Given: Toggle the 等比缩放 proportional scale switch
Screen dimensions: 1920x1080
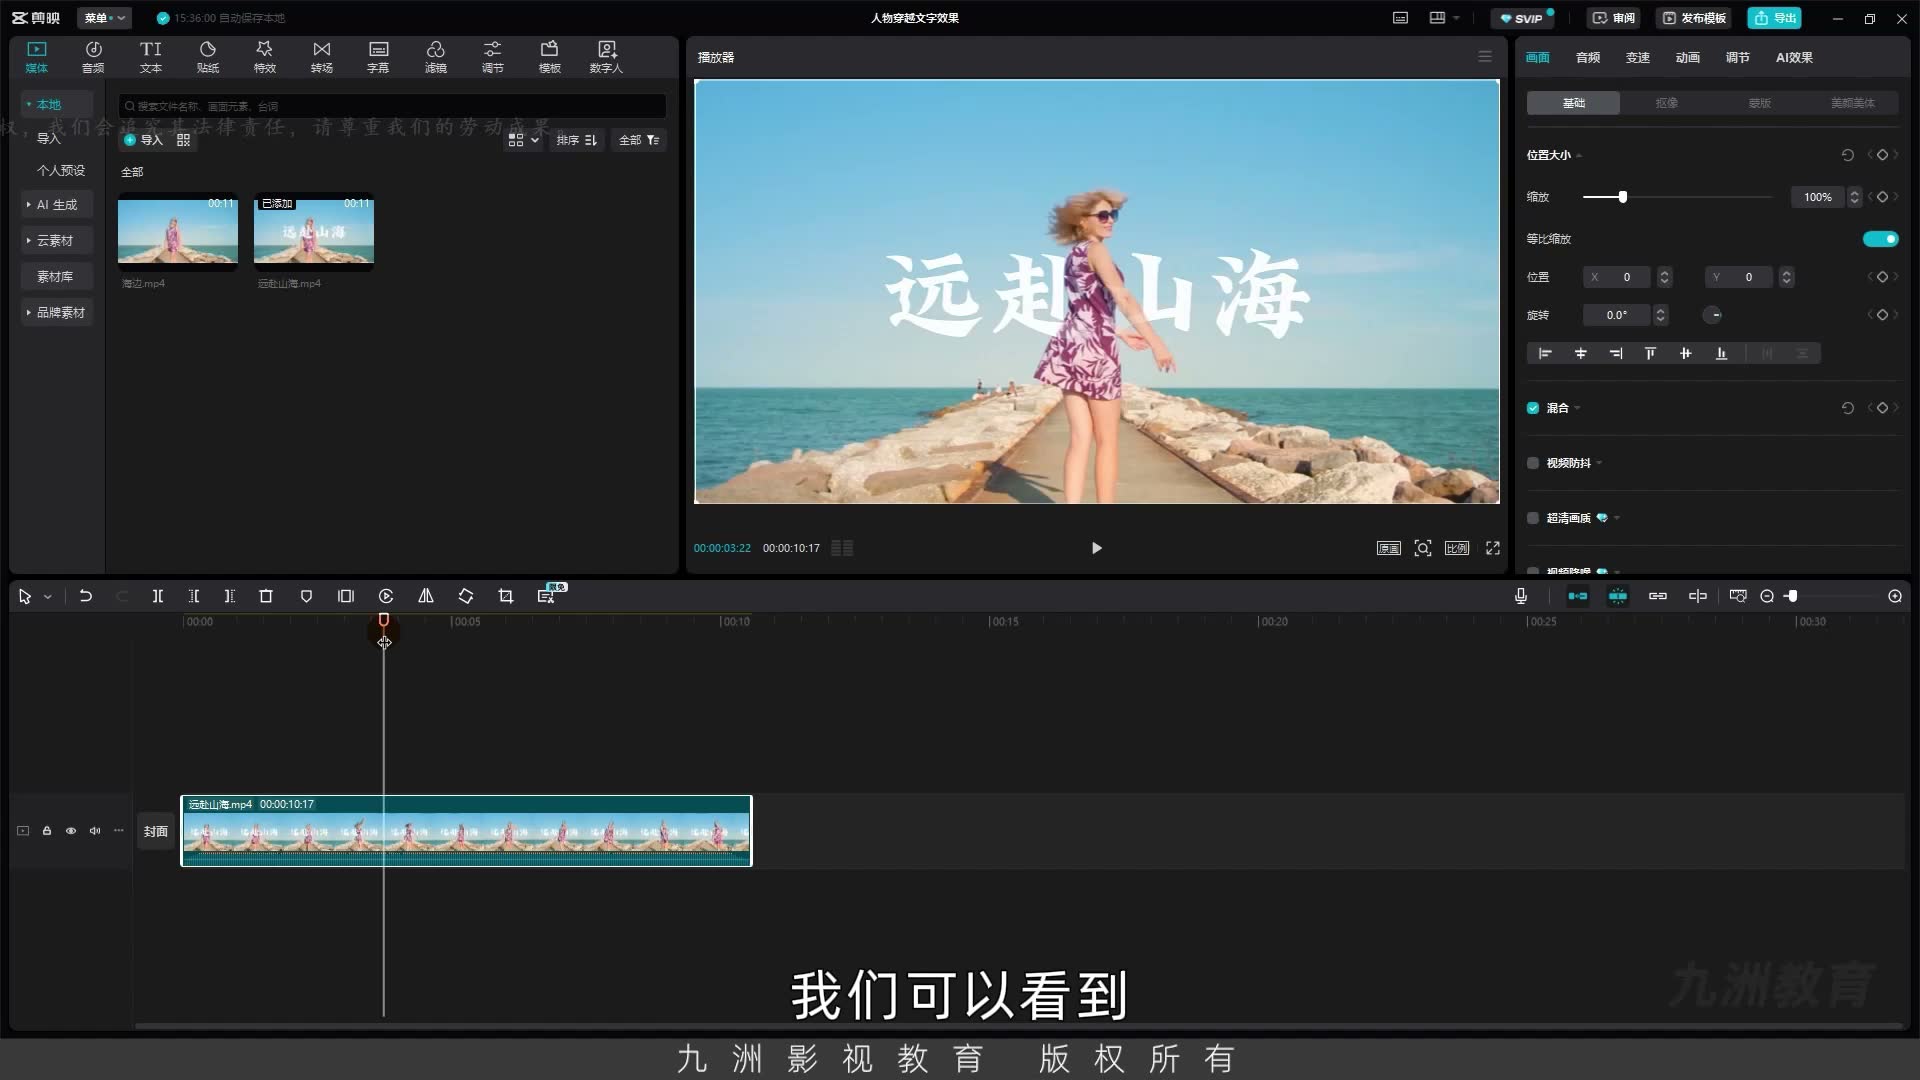Looking at the screenshot, I should click(x=1880, y=239).
